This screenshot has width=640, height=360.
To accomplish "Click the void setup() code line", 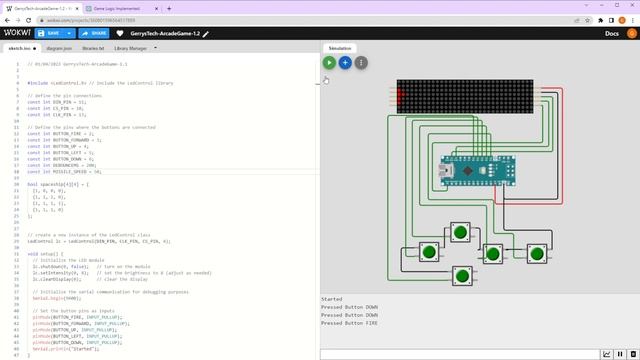I will (45, 254).
